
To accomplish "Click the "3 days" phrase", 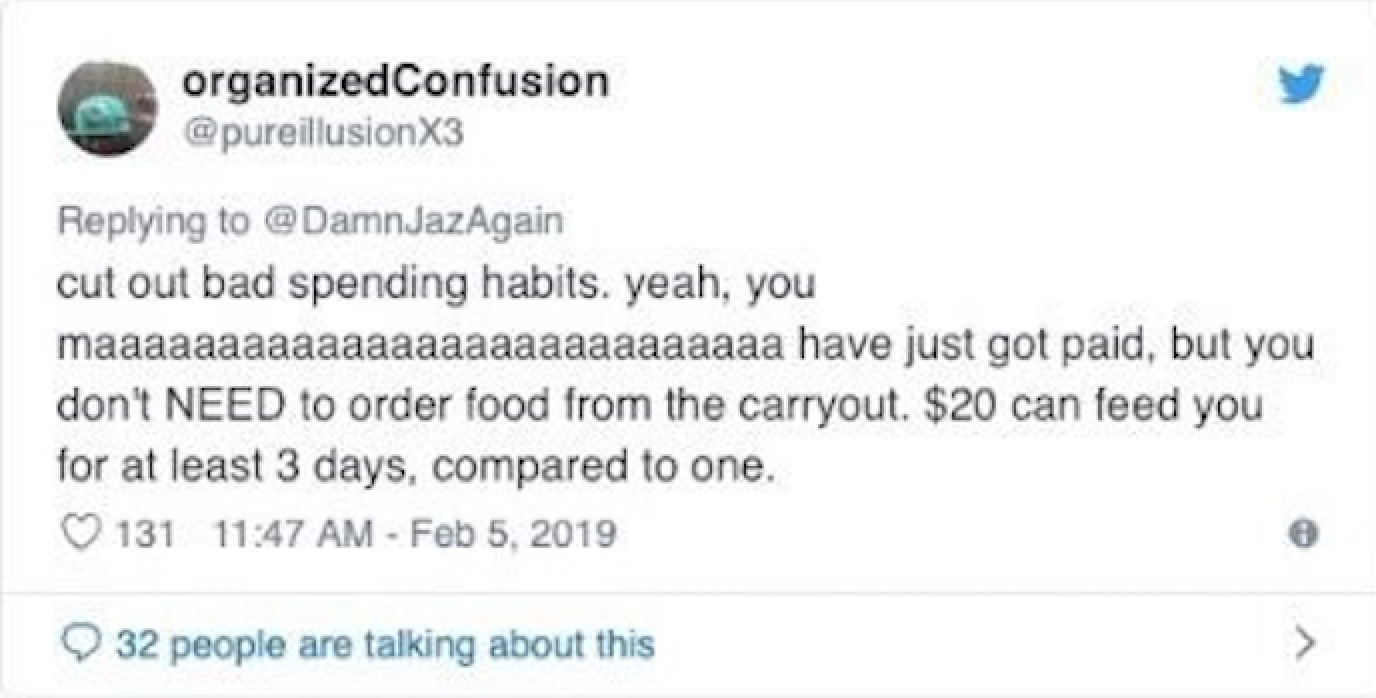I will click(x=375, y=468).
